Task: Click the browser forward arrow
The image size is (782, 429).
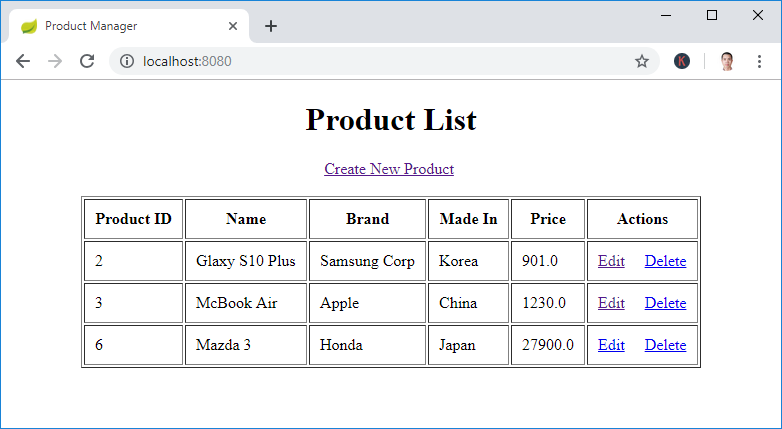Action: point(55,61)
